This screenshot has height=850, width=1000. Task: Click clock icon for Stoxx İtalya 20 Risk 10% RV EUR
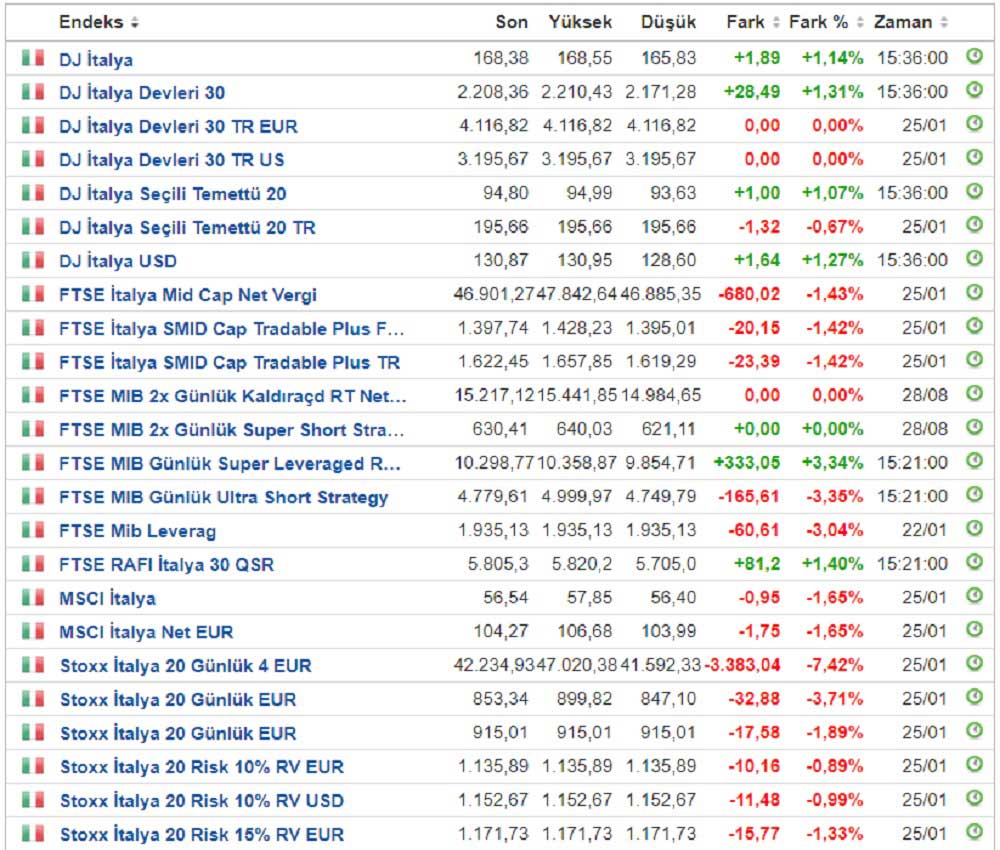[974, 764]
